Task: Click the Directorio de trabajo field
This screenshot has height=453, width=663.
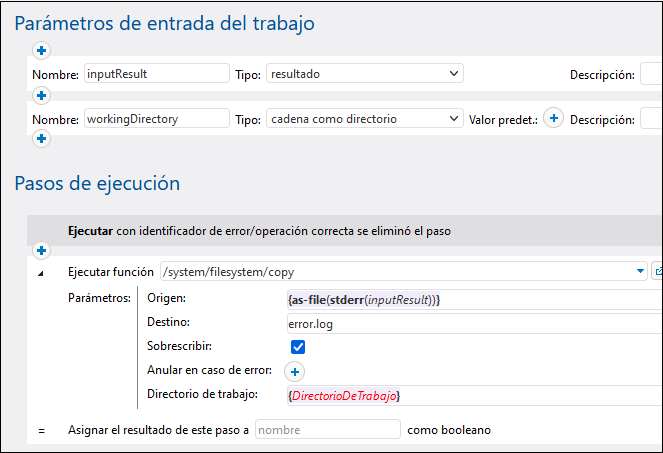Action: pyautogui.click(x=472, y=396)
